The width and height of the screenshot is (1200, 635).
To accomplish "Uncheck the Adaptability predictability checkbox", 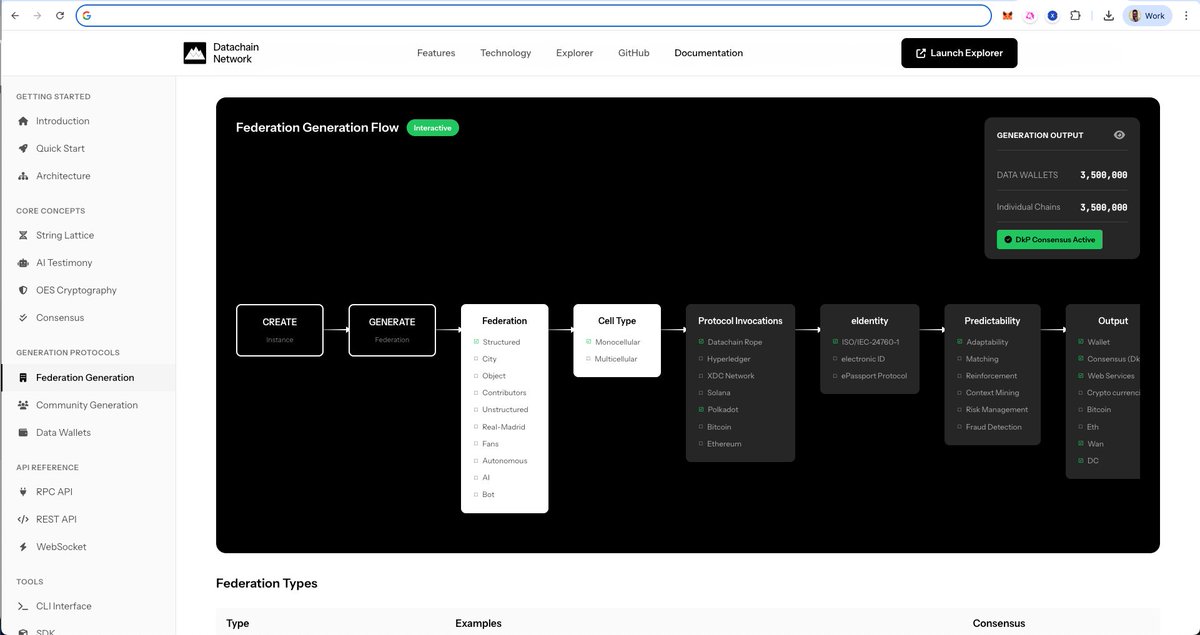I will click(x=960, y=342).
